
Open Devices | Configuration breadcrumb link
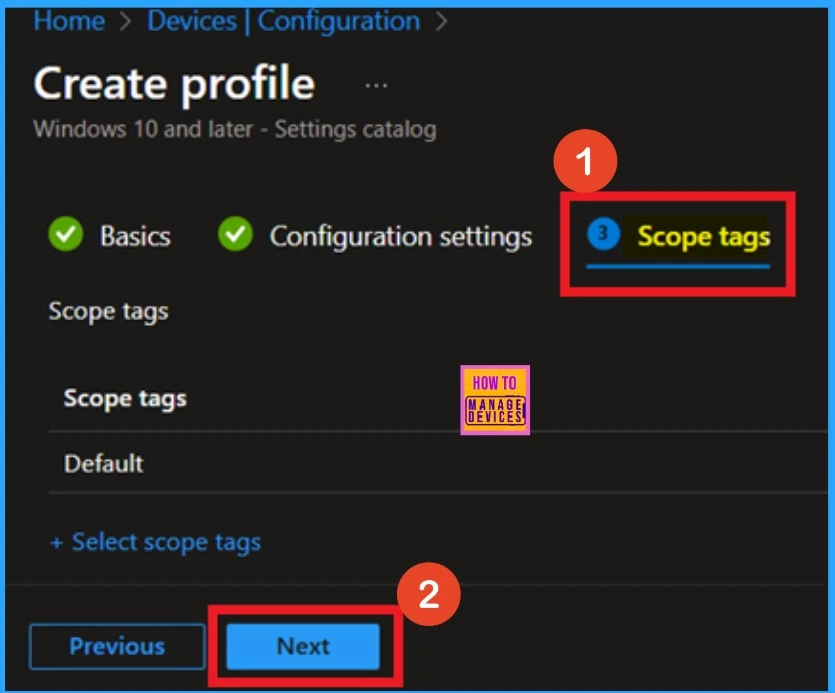[283, 21]
